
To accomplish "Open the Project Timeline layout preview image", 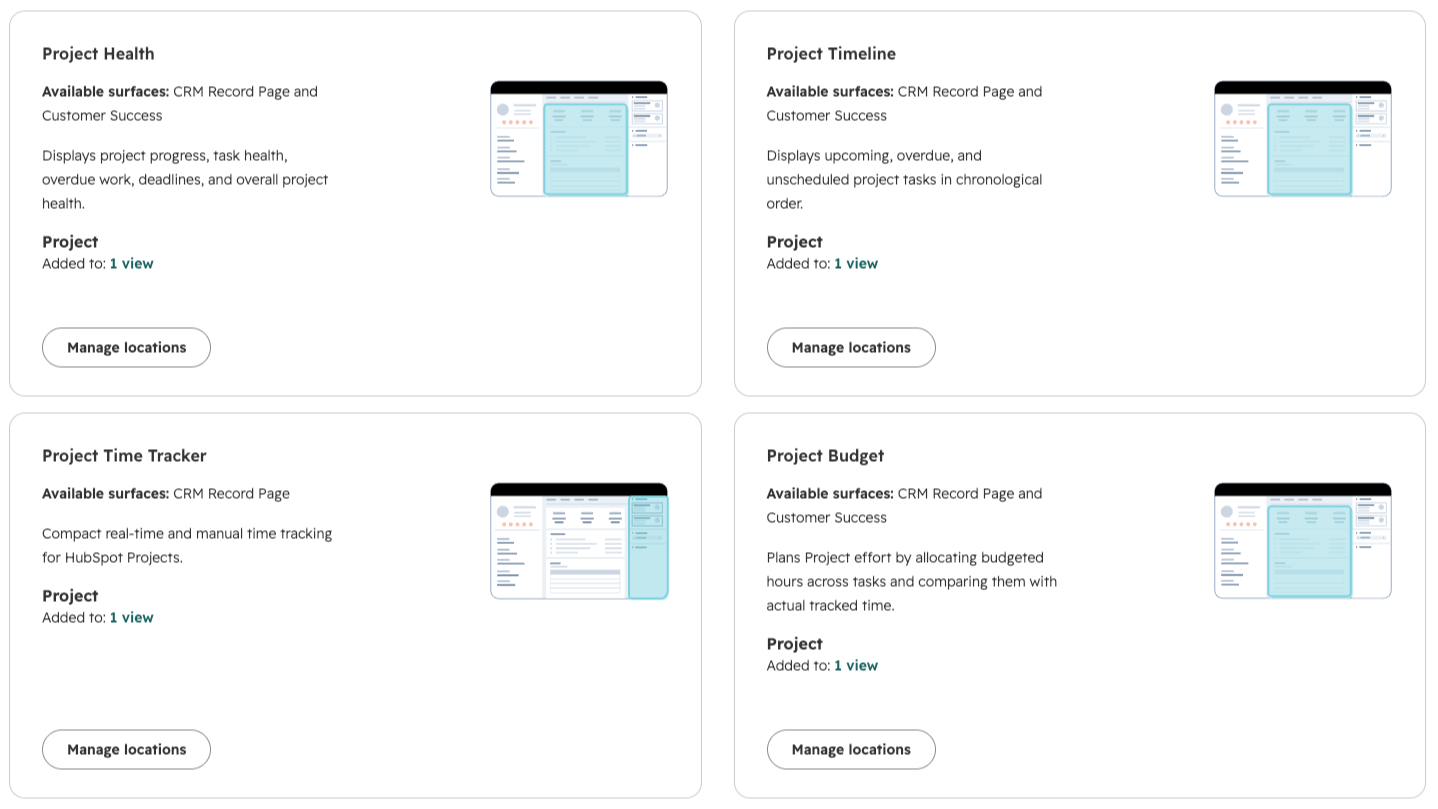I will 1303,139.
